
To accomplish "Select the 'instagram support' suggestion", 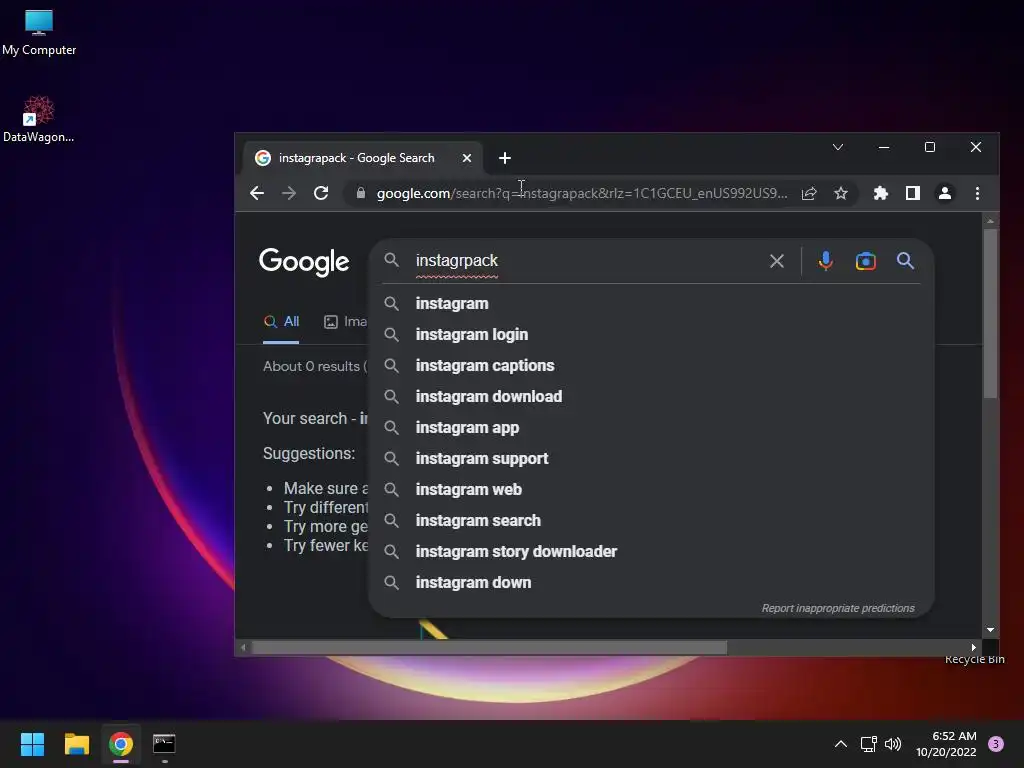I will coord(651,458).
